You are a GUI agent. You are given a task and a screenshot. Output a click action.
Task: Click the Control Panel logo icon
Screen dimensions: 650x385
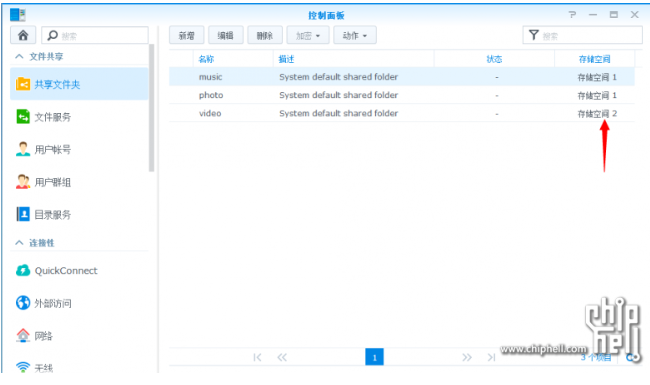click(18, 15)
